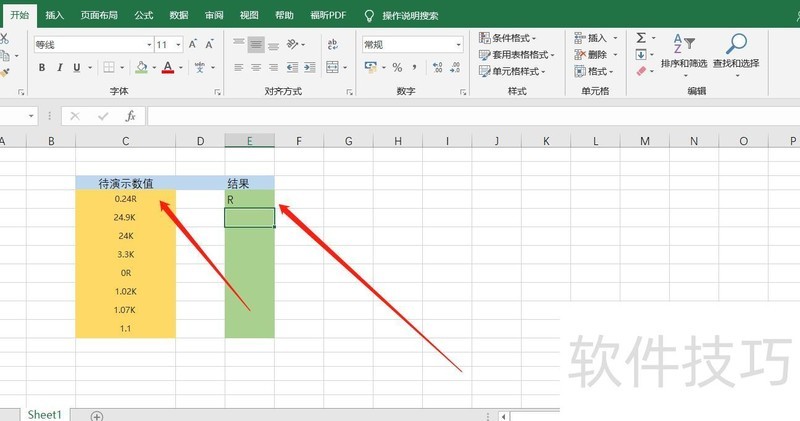The width and height of the screenshot is (800, 421).
Task: Align text left
Action: (x=239, y=67)
